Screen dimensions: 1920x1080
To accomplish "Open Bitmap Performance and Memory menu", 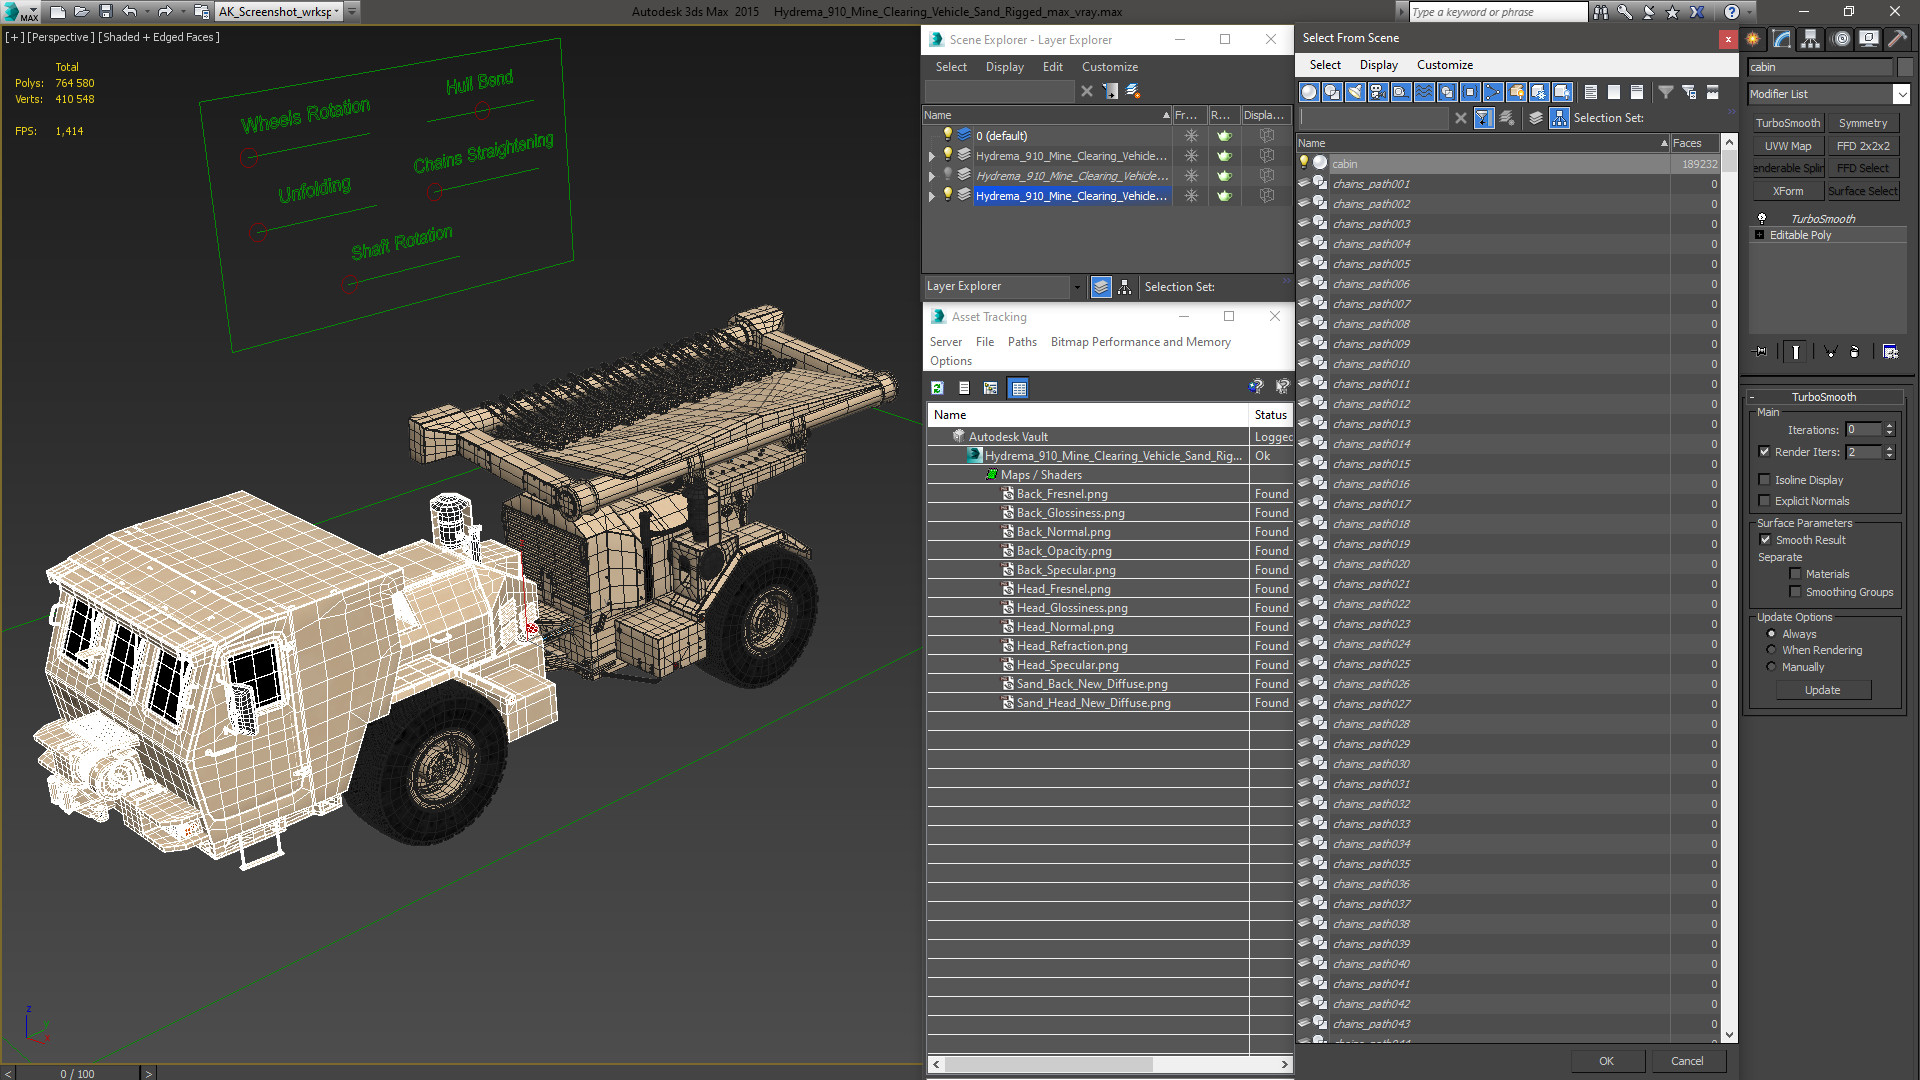I will [1140, 342].
